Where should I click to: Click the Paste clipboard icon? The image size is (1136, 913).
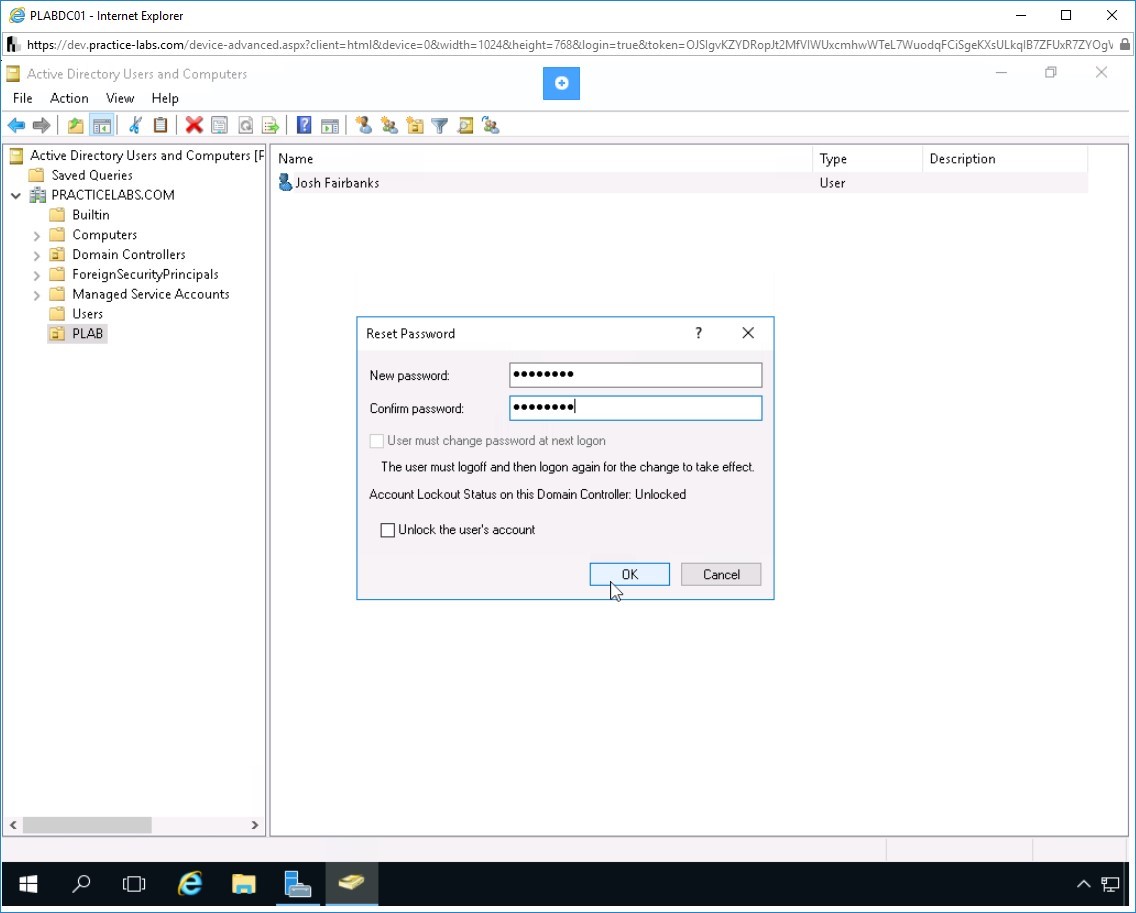[160, 125]
